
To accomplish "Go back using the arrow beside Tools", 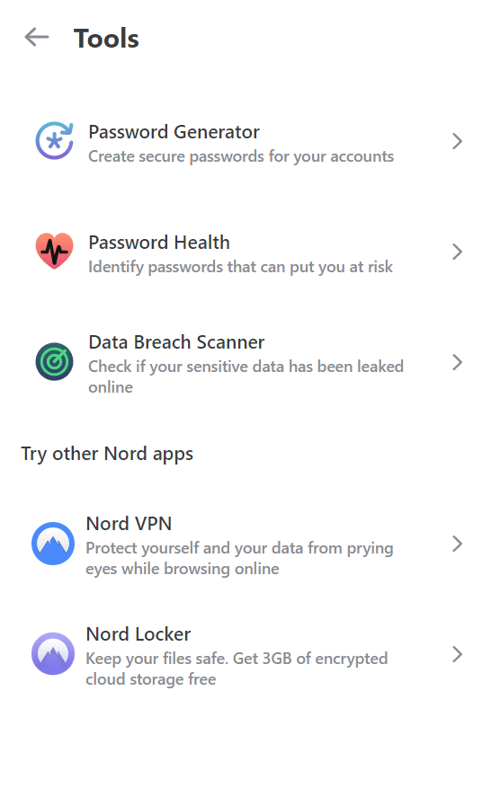I will click(37, 37).
